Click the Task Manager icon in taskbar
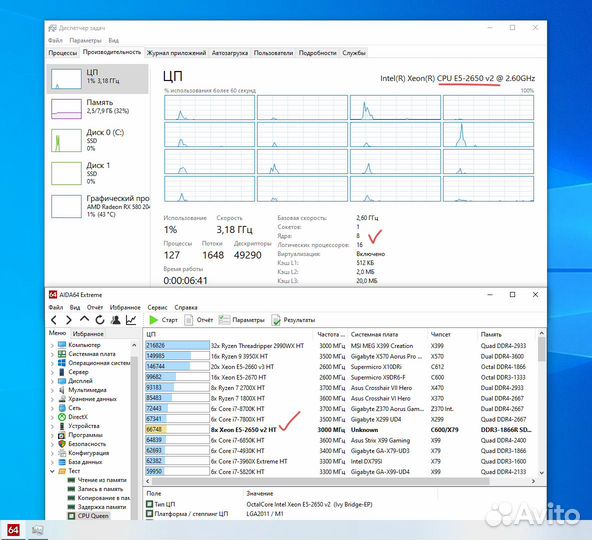The height and width of the screenshot is (540, 592). click(x=37, y=530)
